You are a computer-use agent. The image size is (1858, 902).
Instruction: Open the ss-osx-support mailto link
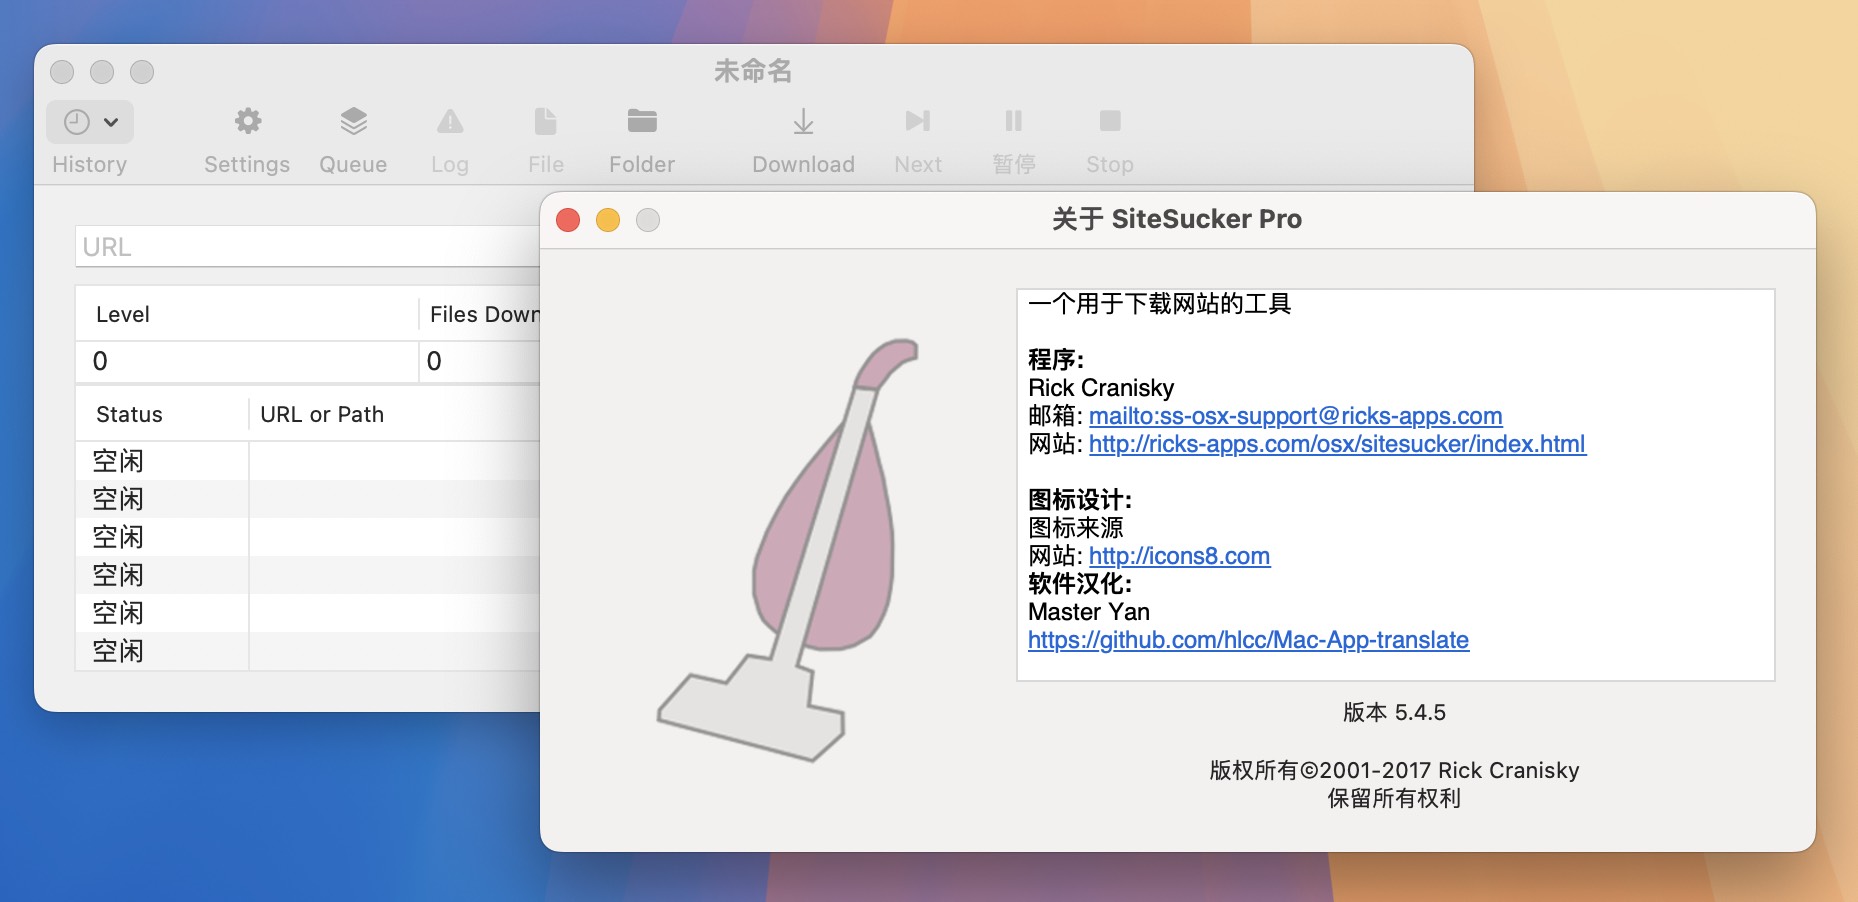click(x=1295, y=416)
